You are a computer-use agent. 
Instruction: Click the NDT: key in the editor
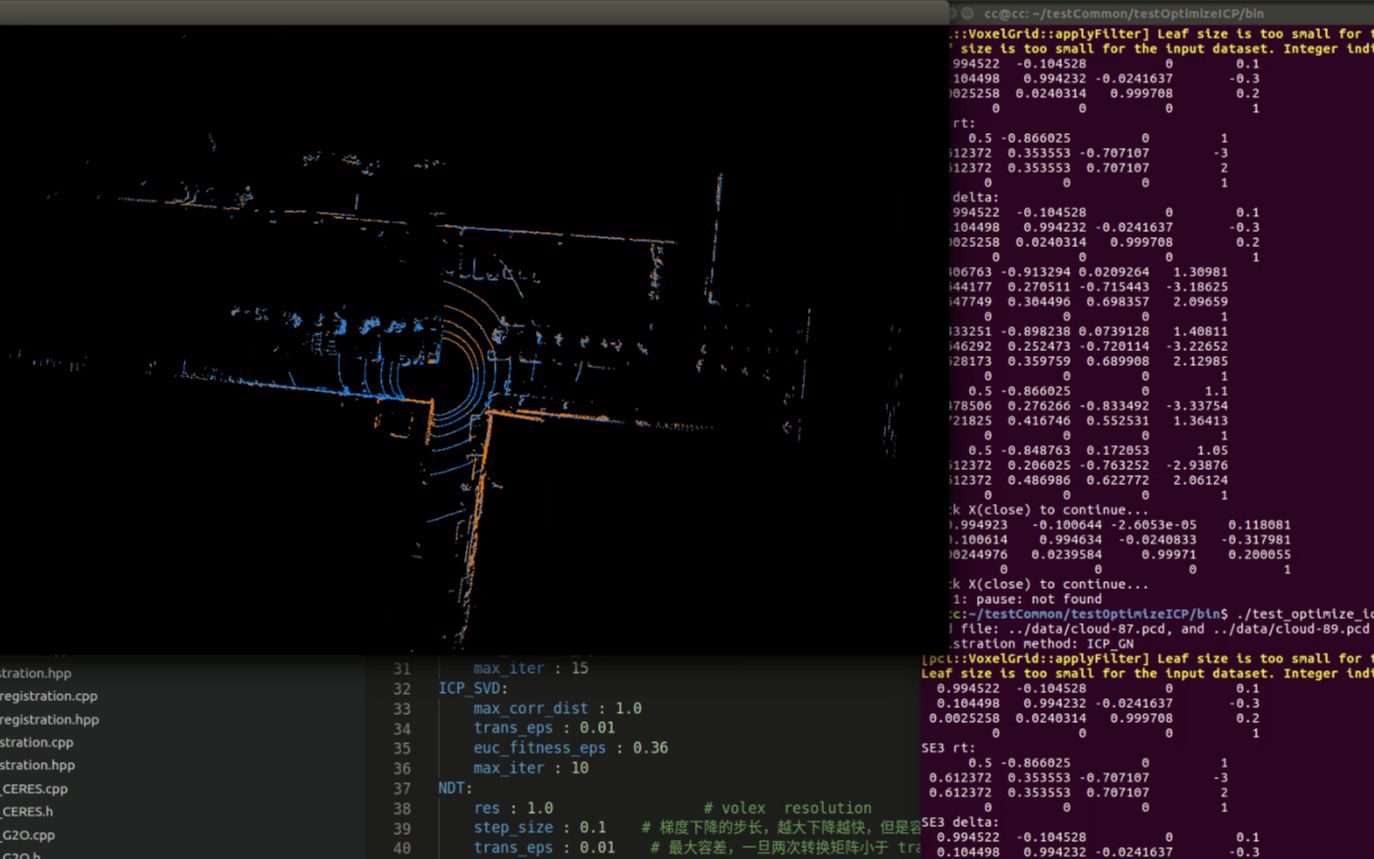456,788
